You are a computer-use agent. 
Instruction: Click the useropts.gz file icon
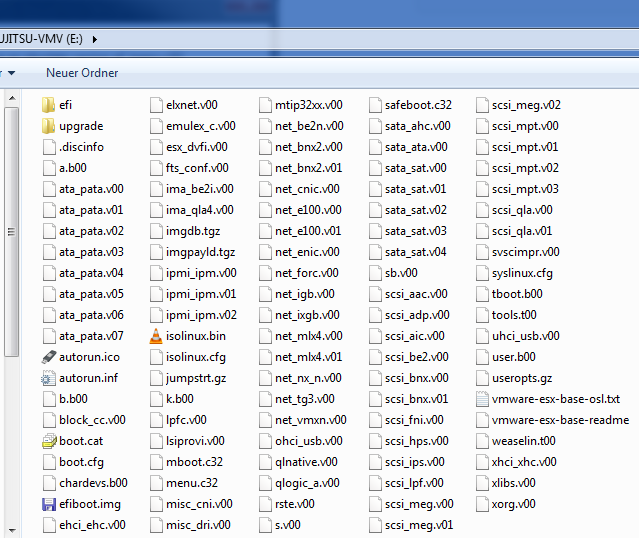(x=482, y=378)
